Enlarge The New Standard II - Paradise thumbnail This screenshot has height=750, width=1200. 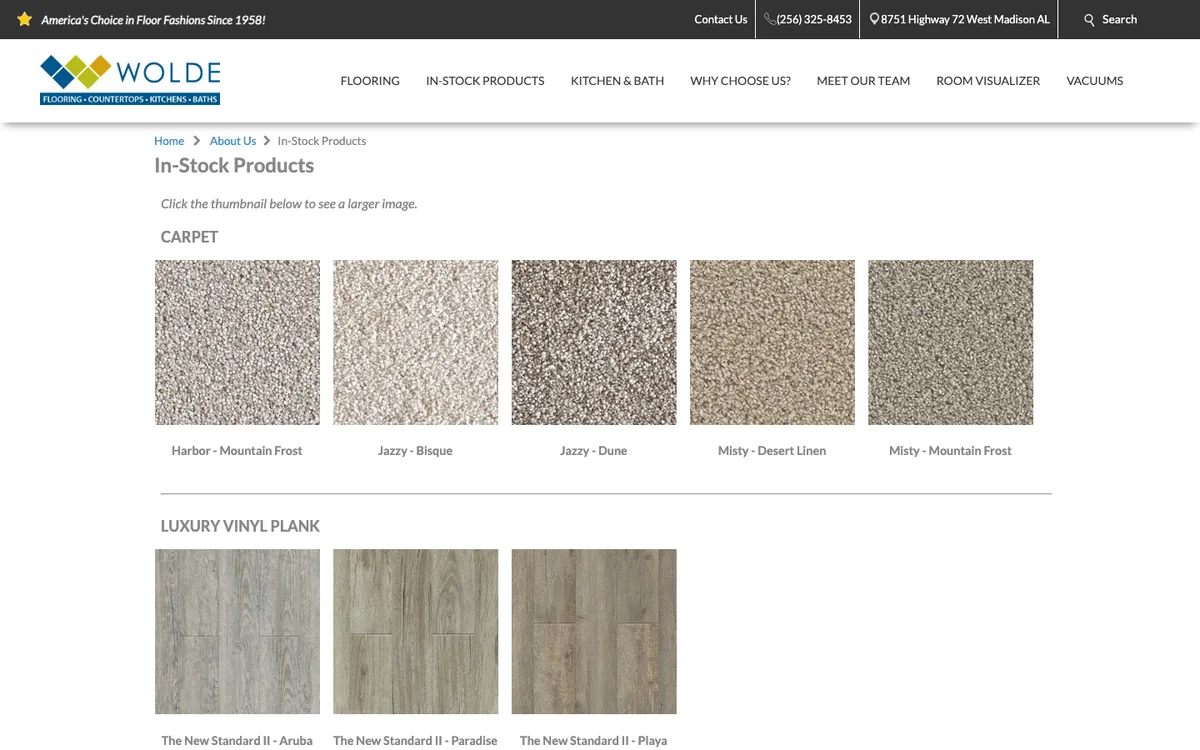[415, 632]
